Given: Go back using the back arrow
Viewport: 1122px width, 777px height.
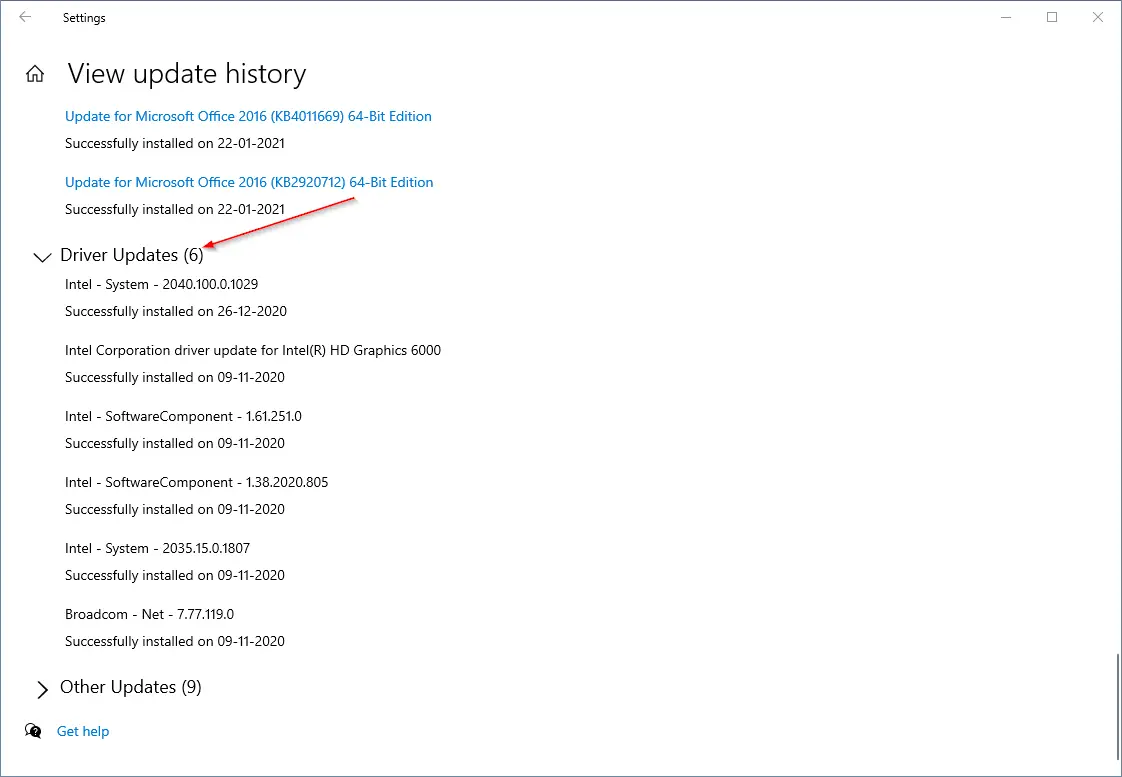Looking at the screenshot, I should tap(26, 17).
